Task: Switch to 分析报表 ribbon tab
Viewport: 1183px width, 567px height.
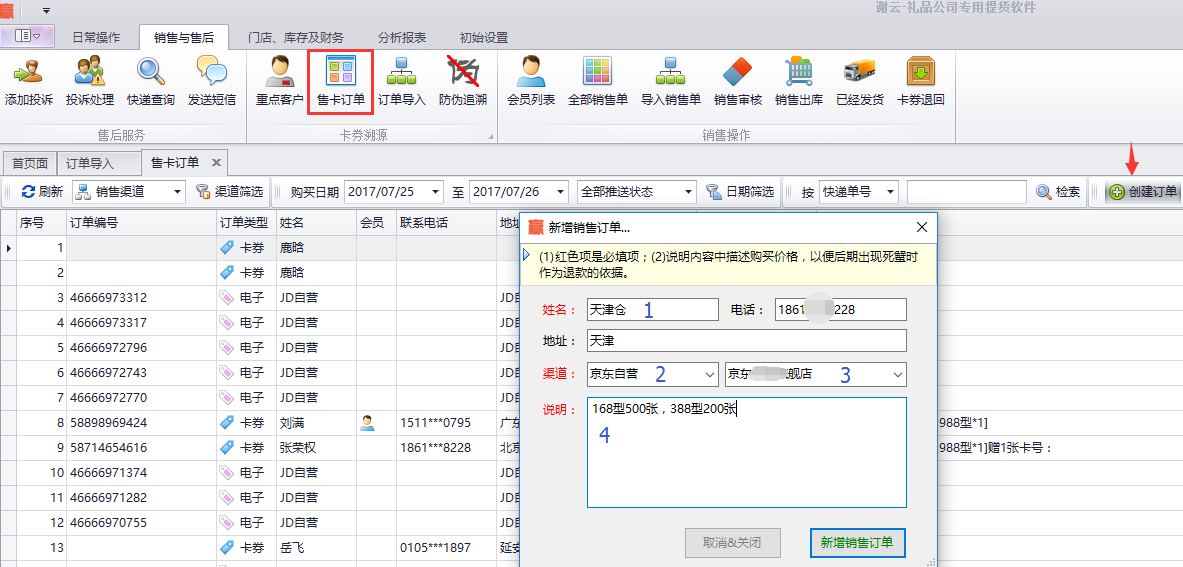Action: click(402, 37)
